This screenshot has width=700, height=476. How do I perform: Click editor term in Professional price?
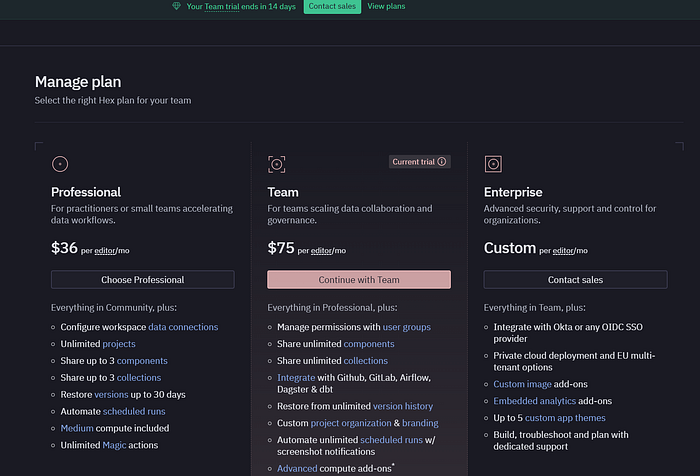(105, 251)
